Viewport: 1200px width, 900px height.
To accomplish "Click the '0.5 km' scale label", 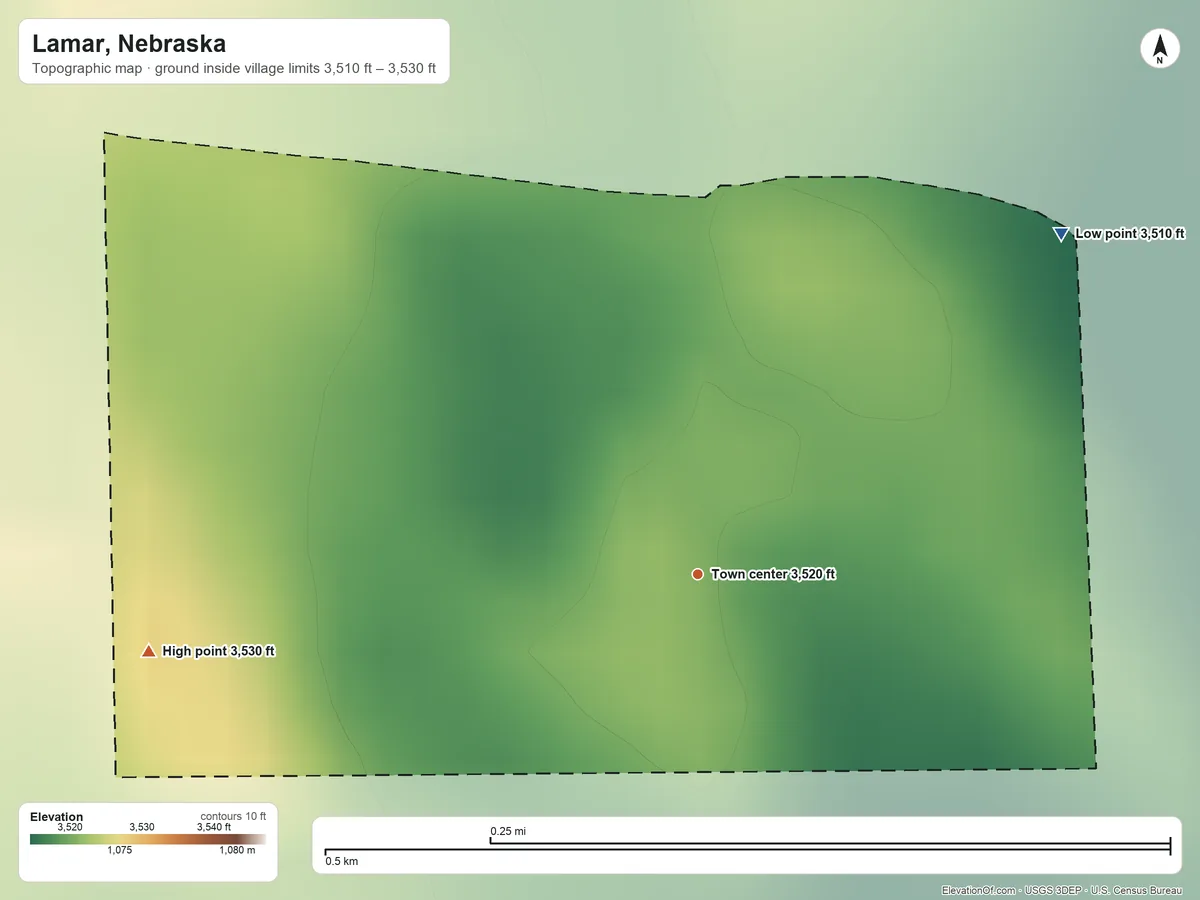I will 342,861.
